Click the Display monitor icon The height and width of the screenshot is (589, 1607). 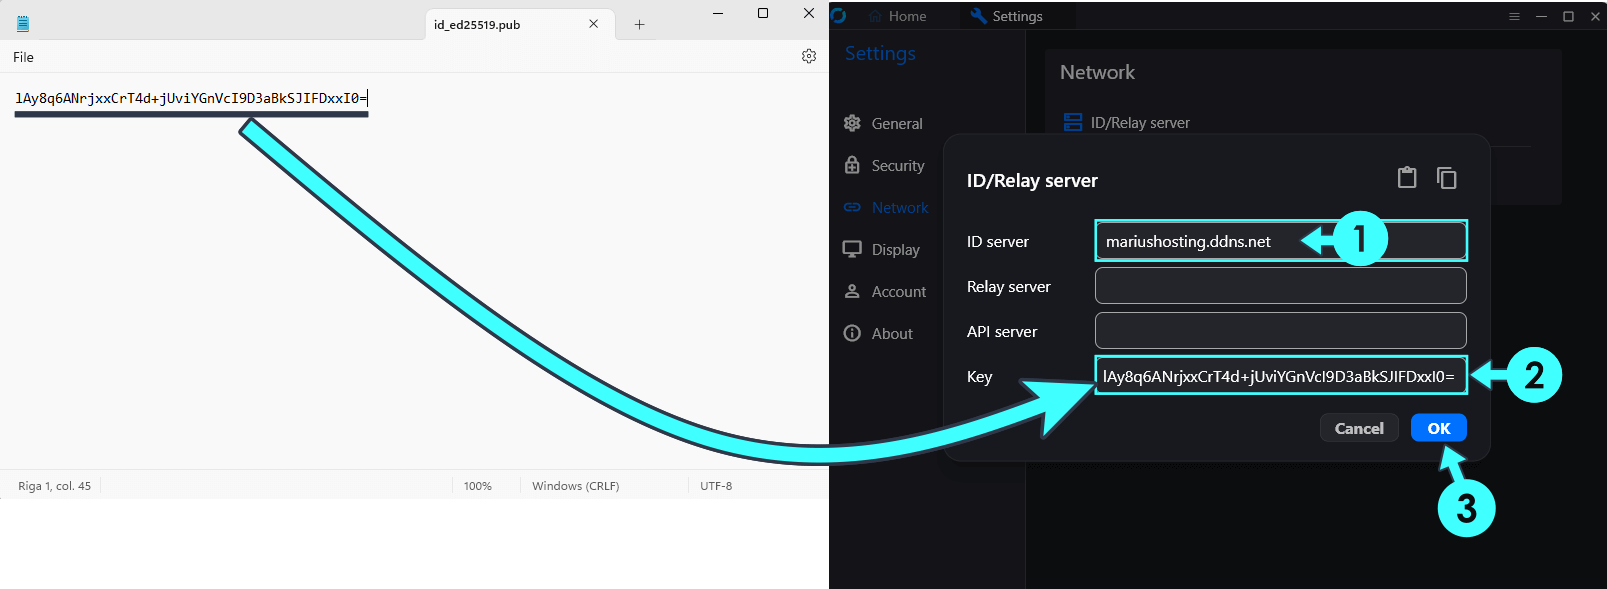point(852,249)
